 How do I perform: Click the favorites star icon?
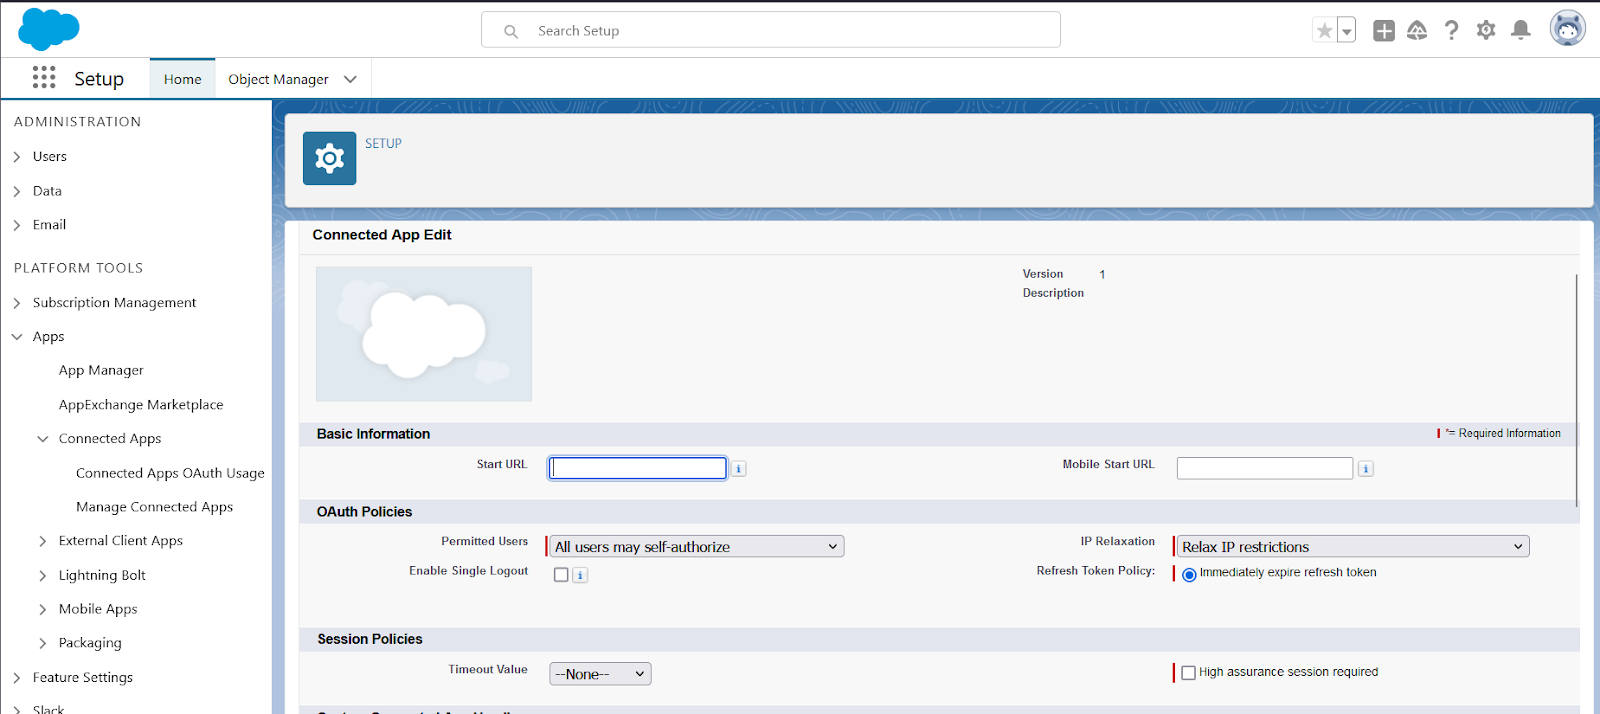[1324, 31]
